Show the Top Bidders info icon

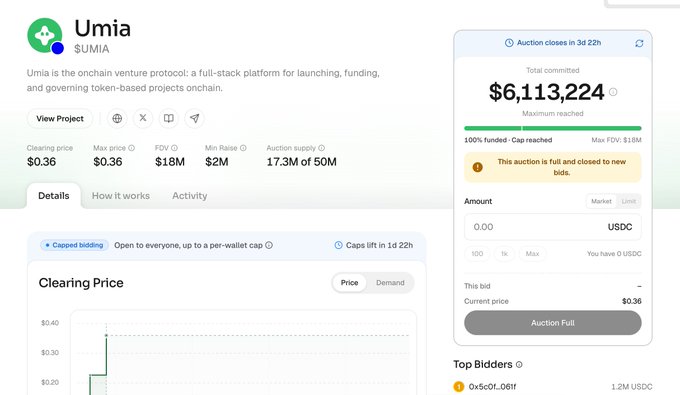[x=519, y=365]
